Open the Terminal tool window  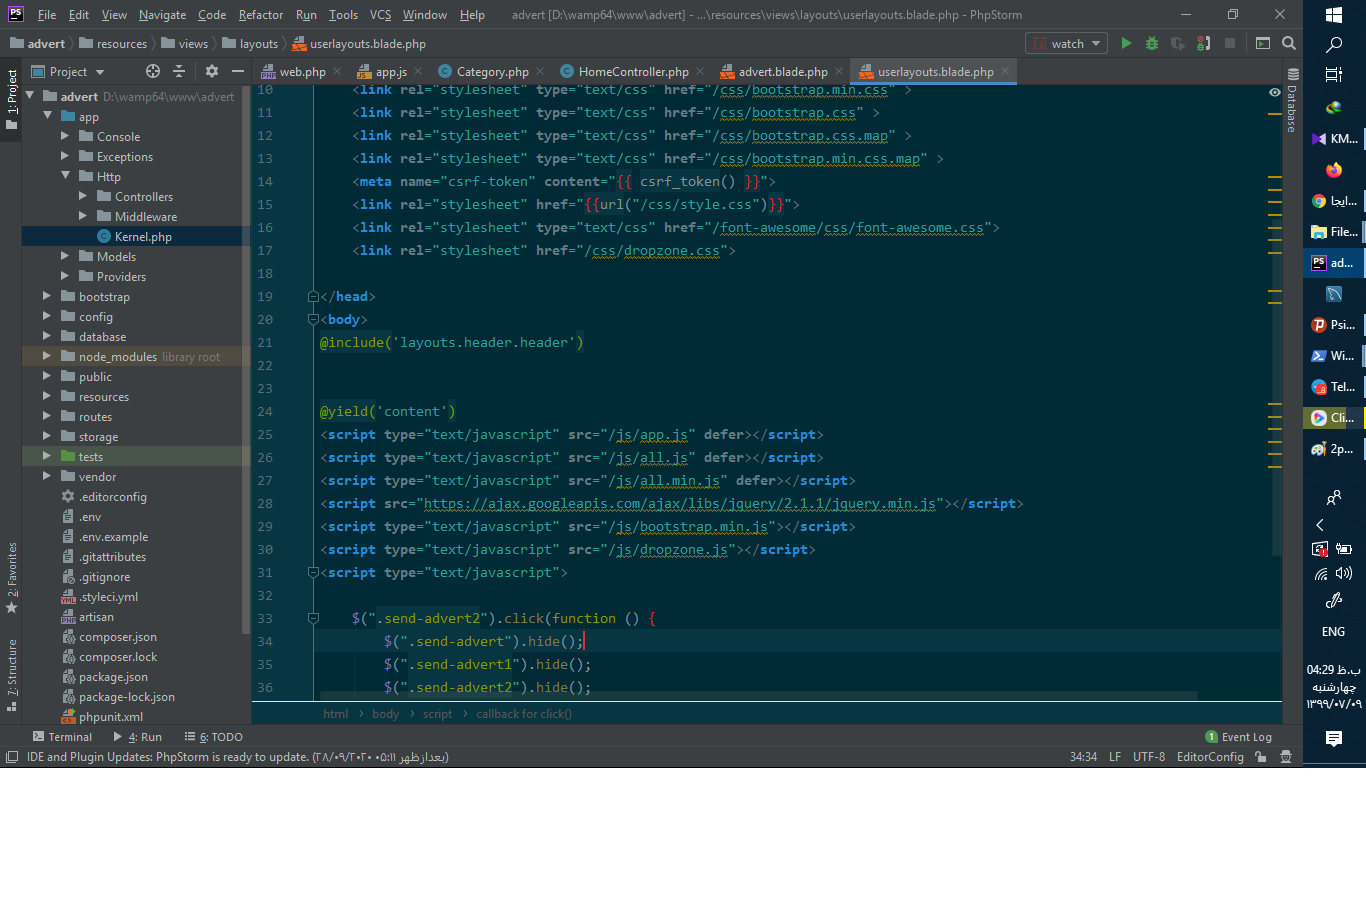tap(62, 737)
